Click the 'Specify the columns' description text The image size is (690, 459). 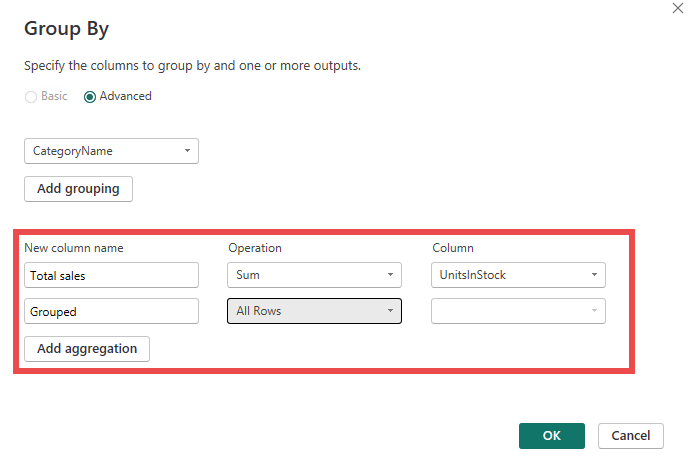192,66
